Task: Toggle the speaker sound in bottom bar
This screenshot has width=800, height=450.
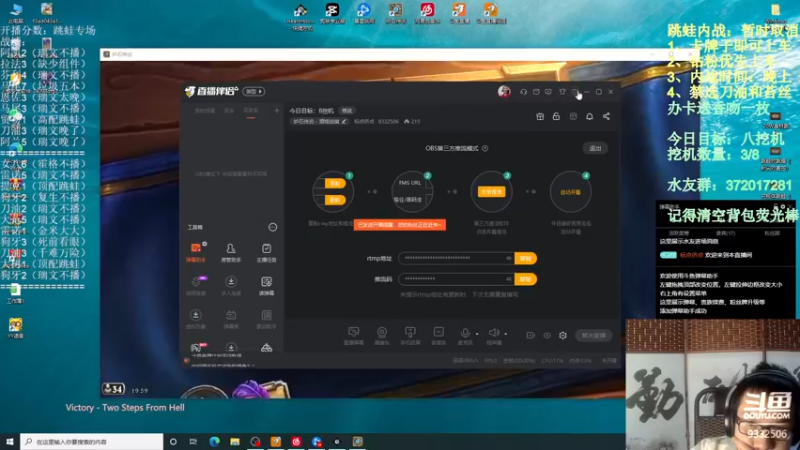Action: (x=493, y=336)
